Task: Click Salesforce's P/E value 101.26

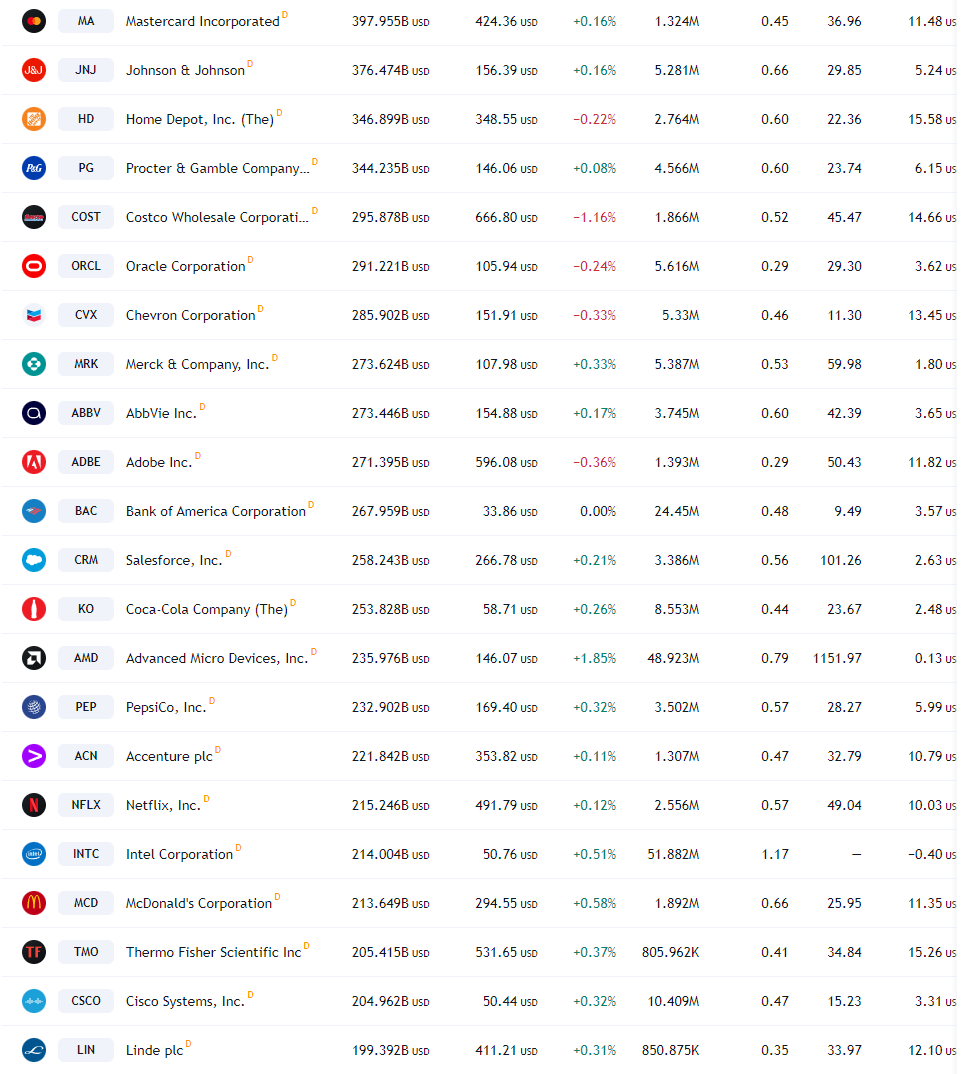Action: coord(841,560)
